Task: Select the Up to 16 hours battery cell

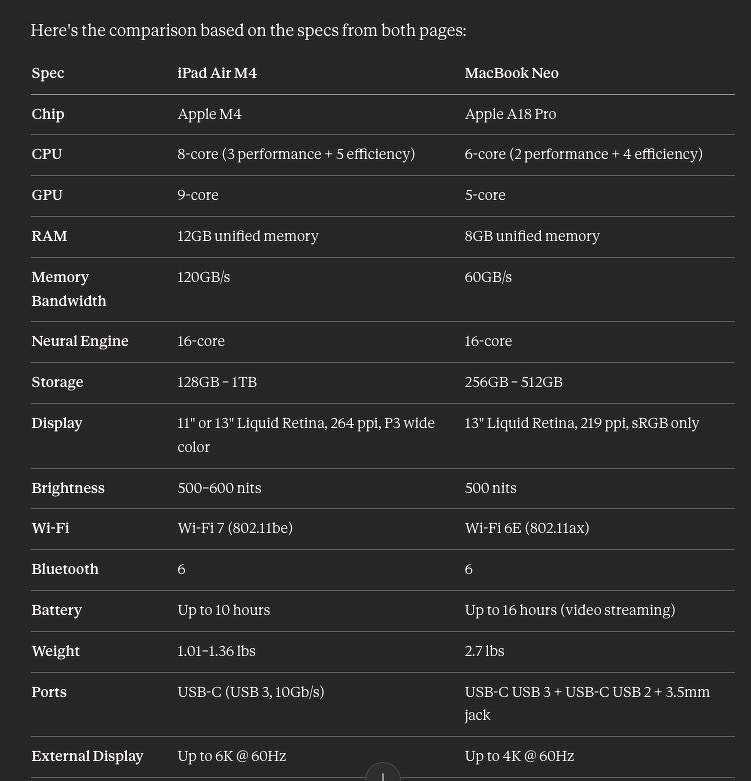Action: click(569, 610)
